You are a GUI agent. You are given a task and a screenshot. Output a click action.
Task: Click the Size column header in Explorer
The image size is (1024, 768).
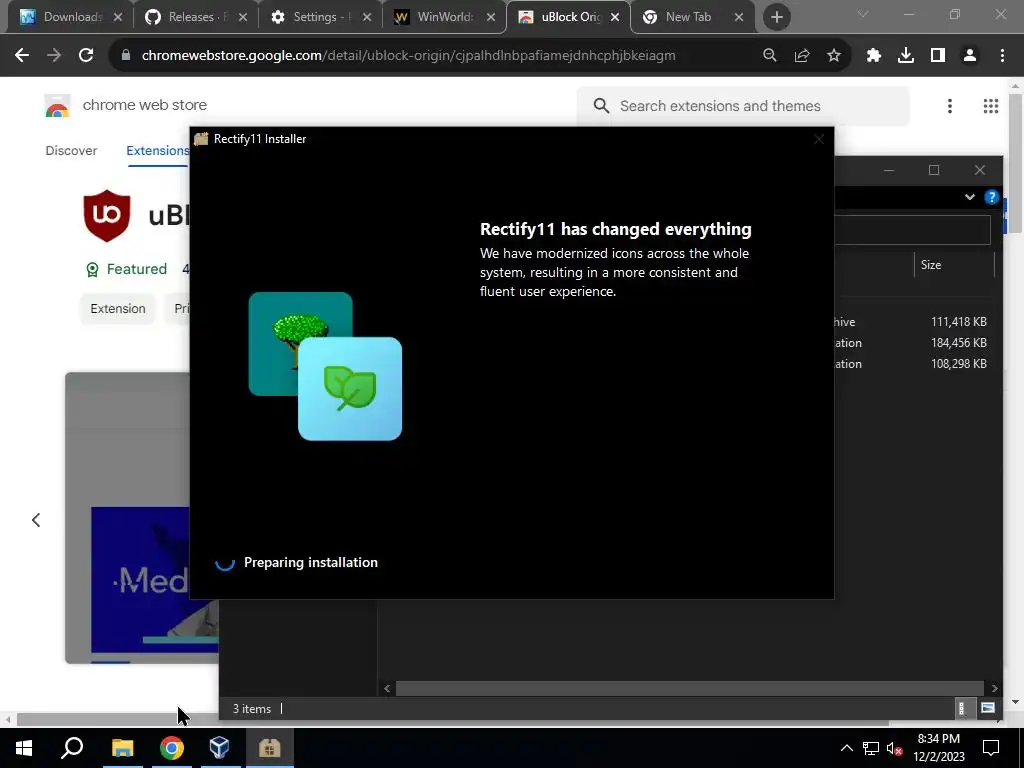953,264
